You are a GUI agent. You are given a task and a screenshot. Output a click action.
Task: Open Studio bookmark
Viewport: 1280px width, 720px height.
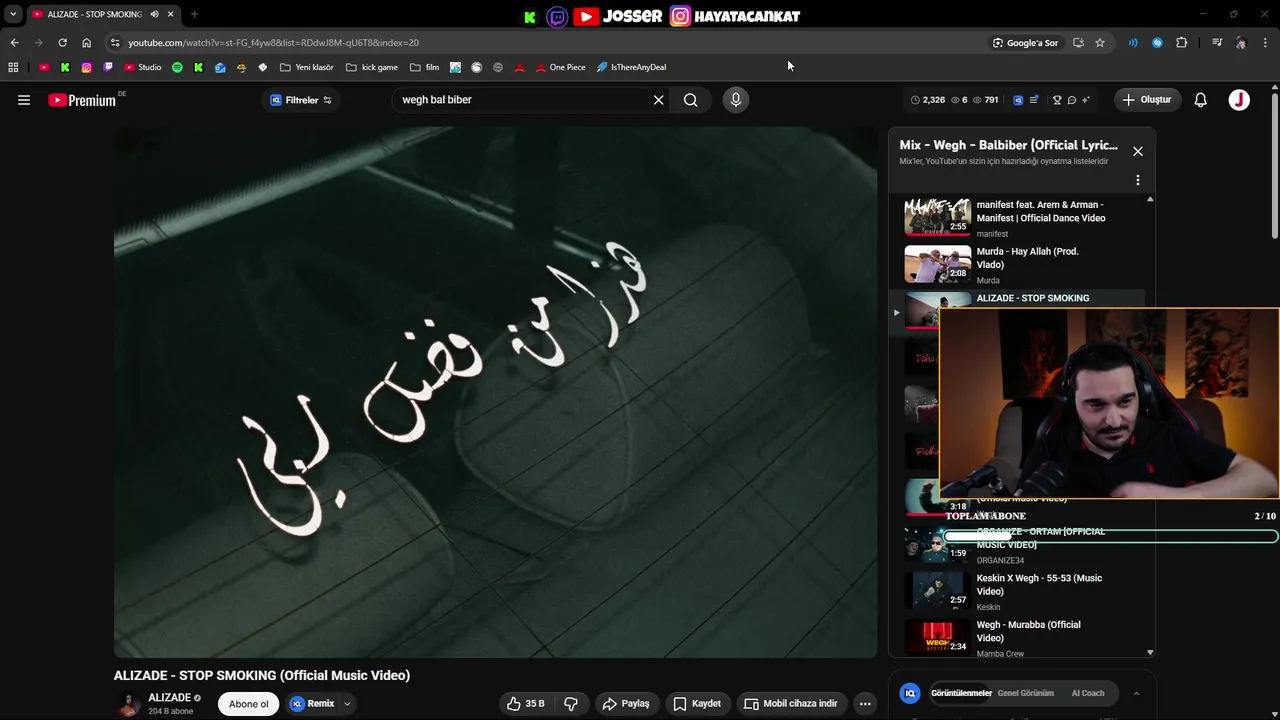pos(143,68)
